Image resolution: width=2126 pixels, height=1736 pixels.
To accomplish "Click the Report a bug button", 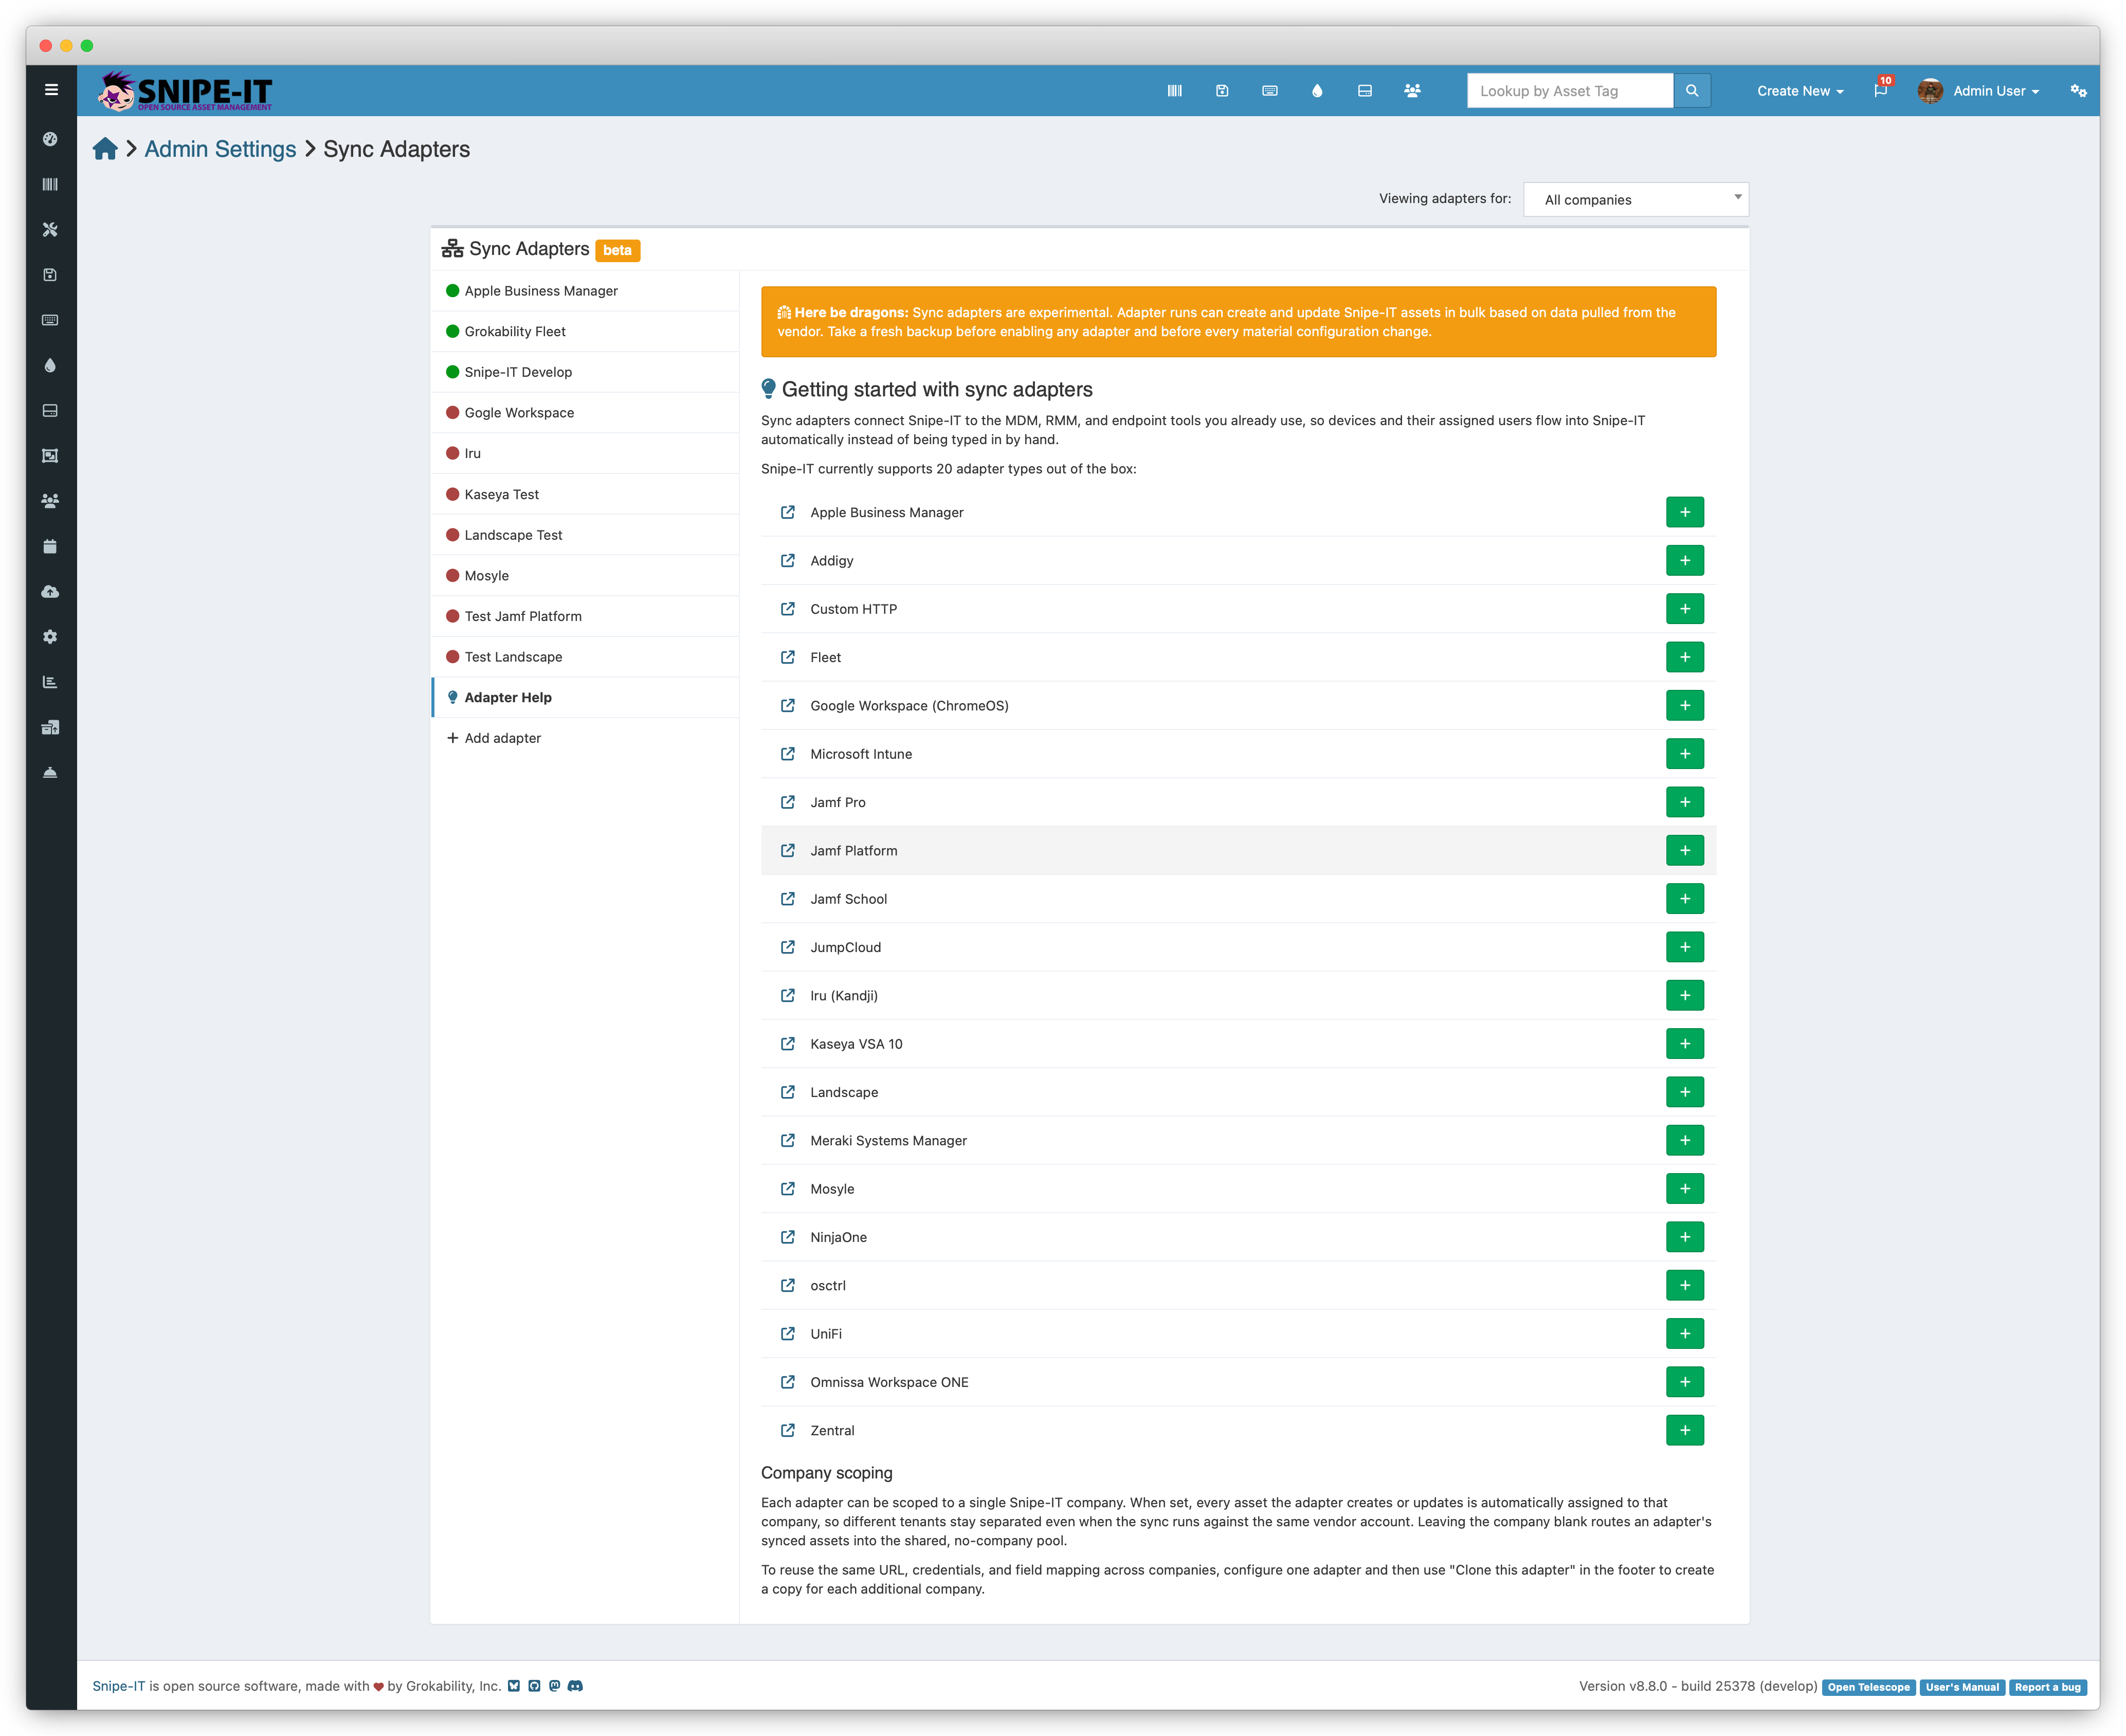I will pos(2047,1687).
